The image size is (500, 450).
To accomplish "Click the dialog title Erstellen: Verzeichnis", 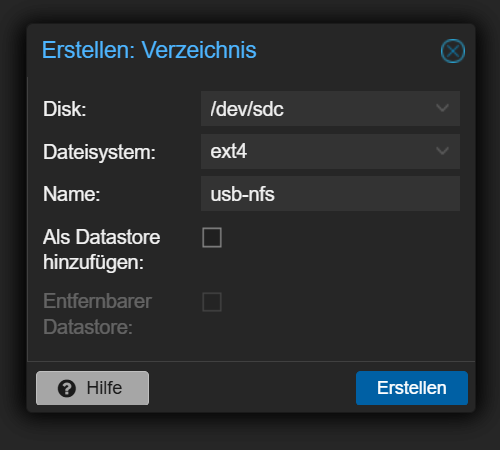I will (149, 50).
